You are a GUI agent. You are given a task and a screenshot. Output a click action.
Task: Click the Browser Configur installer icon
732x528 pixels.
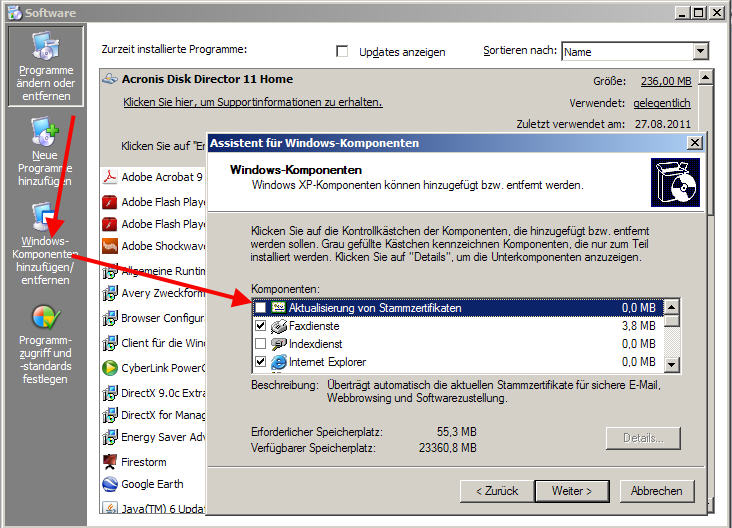point(110,318)
